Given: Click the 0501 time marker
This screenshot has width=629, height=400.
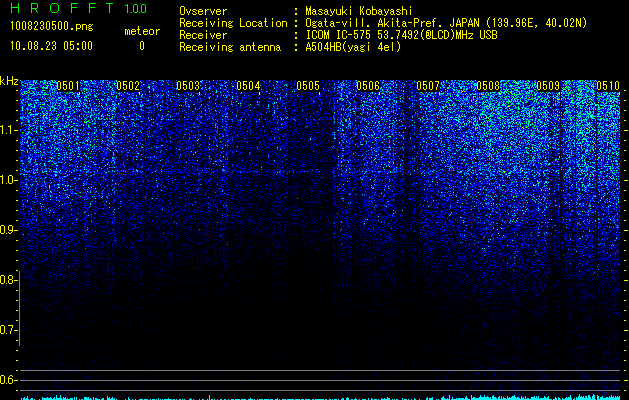Looking at the screenshot, I should (68, 86).
